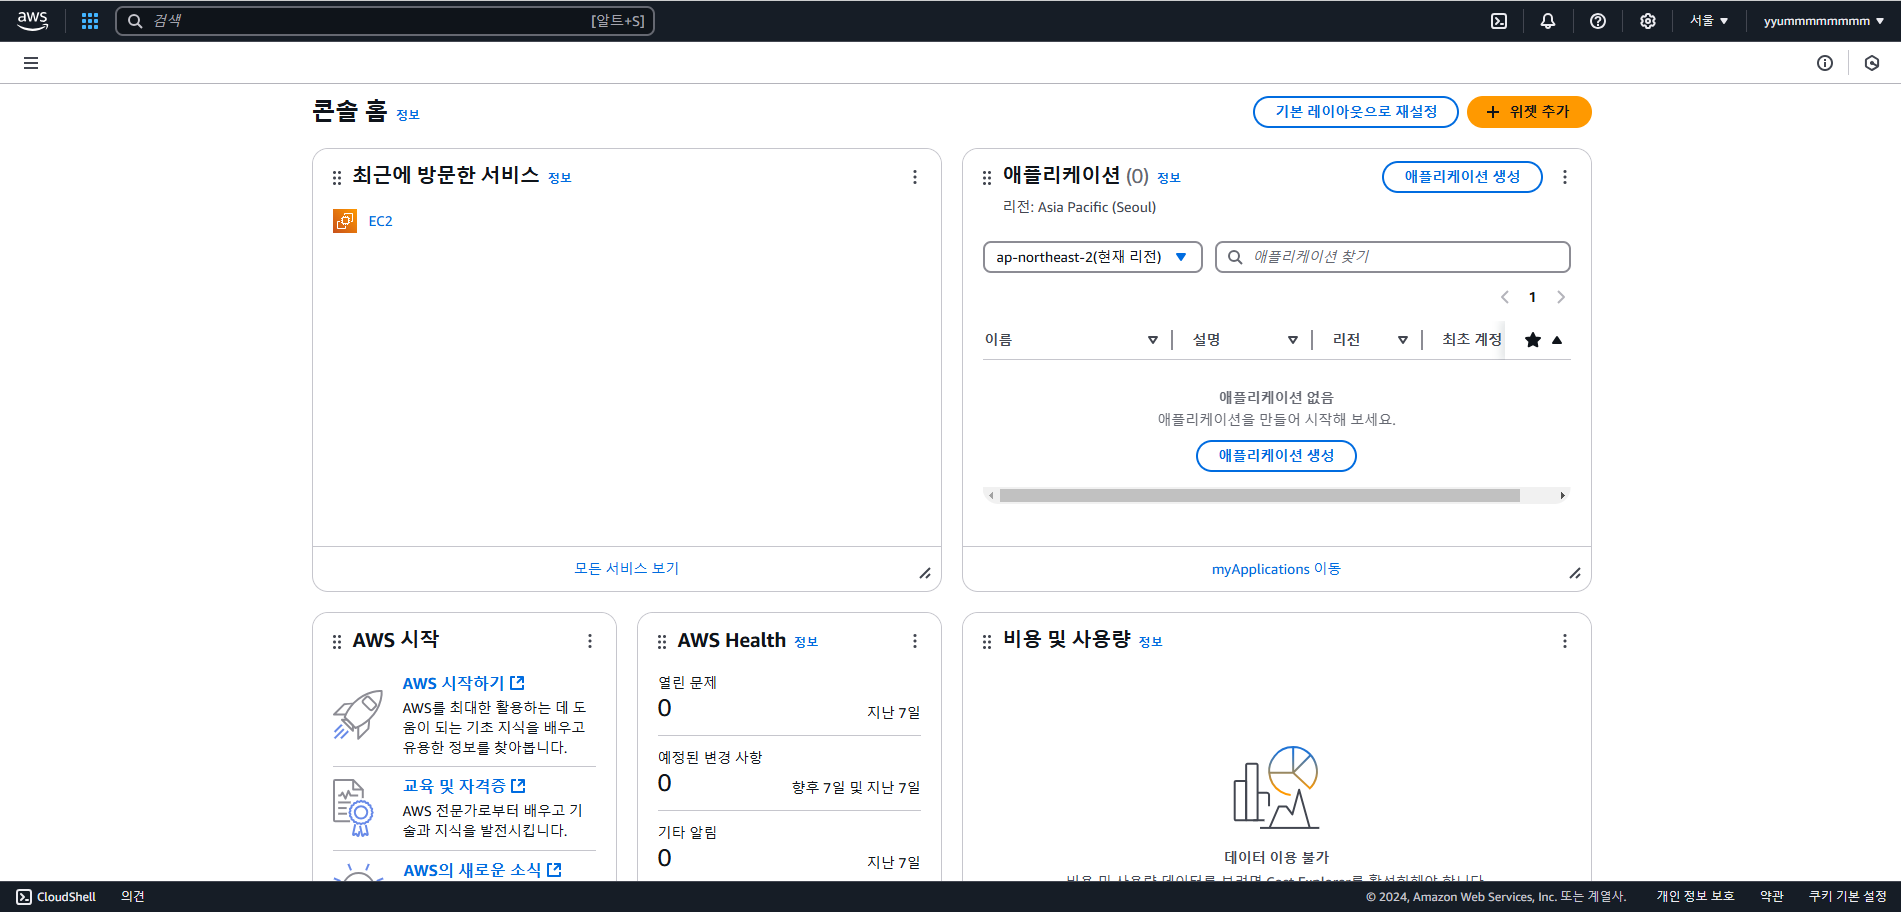
Task: Open 쿠키 기본 설정 in footer
Action: coord(1847,897)
